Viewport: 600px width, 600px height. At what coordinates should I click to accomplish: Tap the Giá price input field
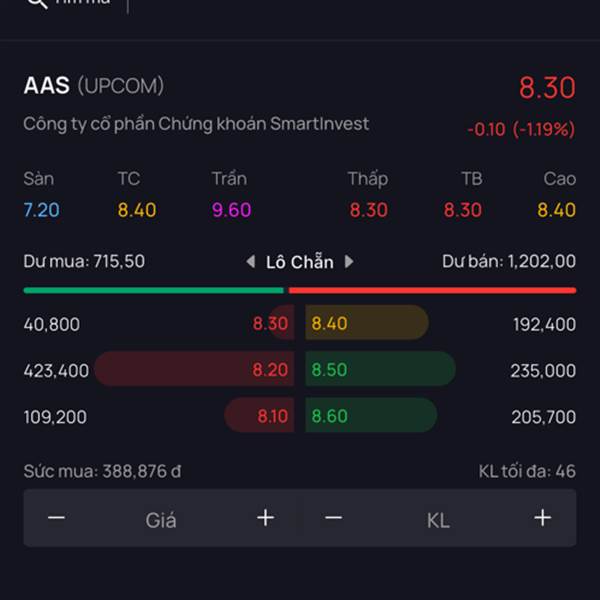point(161,519)
